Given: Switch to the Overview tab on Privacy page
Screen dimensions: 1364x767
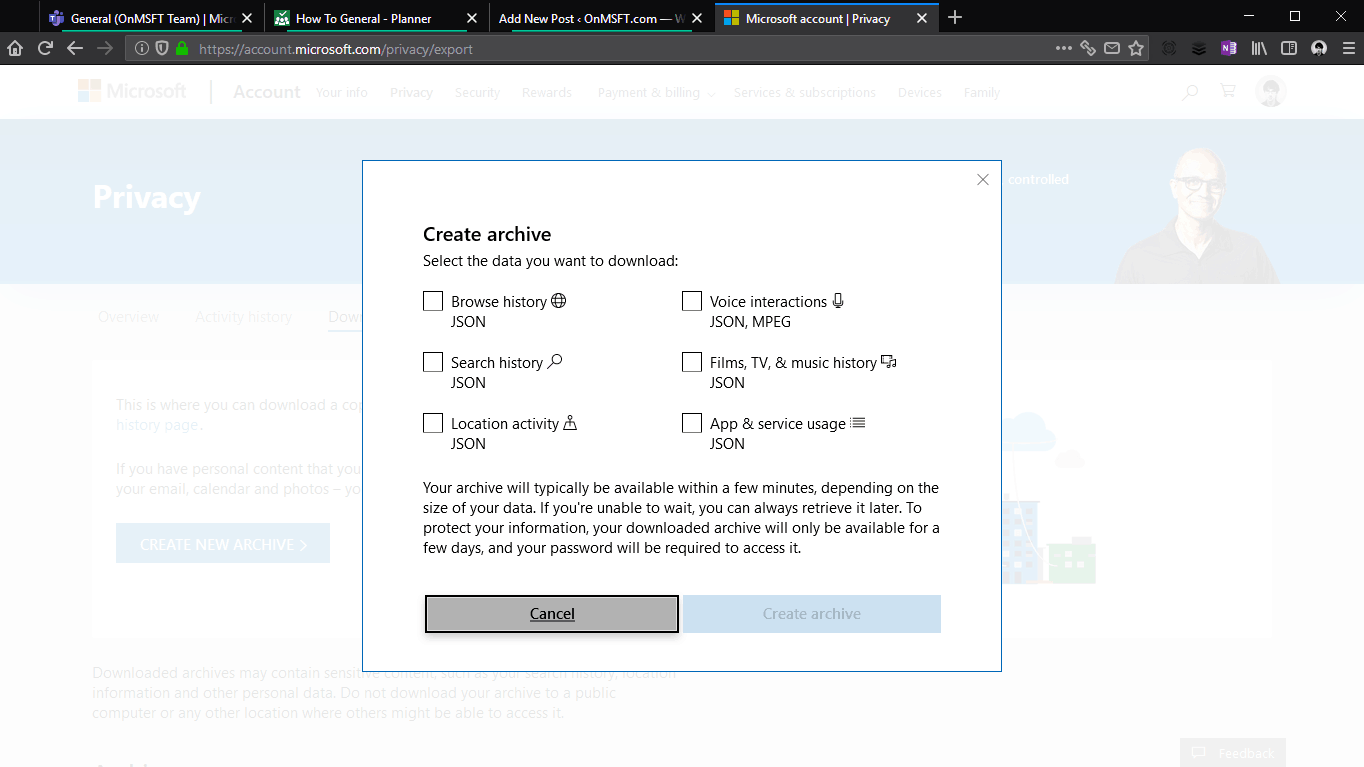Looking at the screenshot, I should pyautogui.click(x=129, y=317).
